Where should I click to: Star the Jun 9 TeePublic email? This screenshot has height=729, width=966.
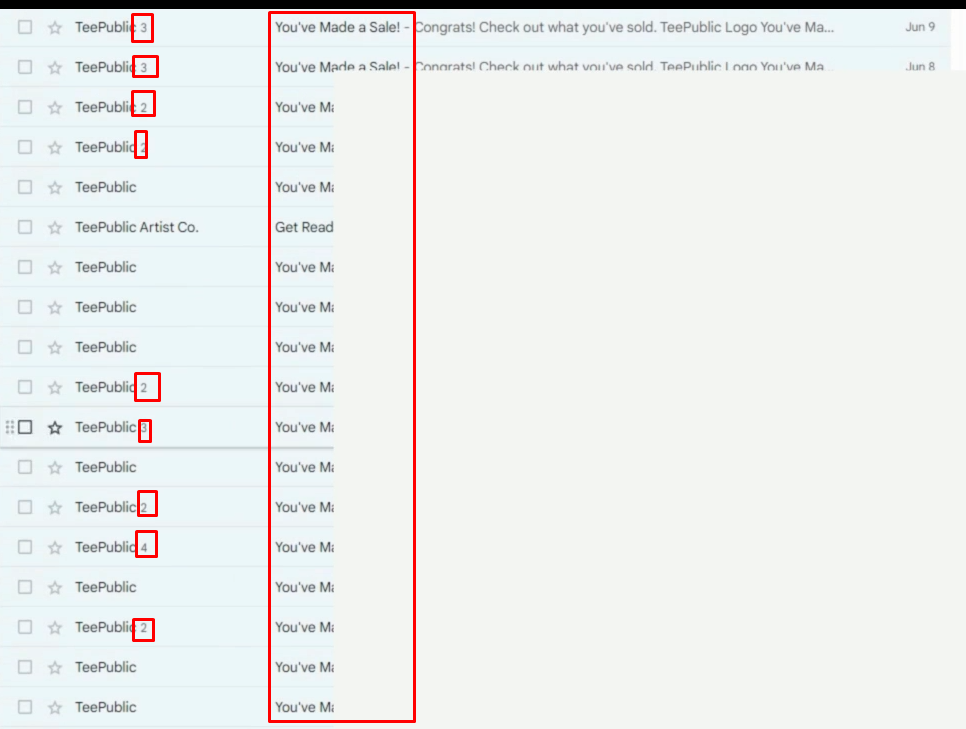tap(55, 27)
